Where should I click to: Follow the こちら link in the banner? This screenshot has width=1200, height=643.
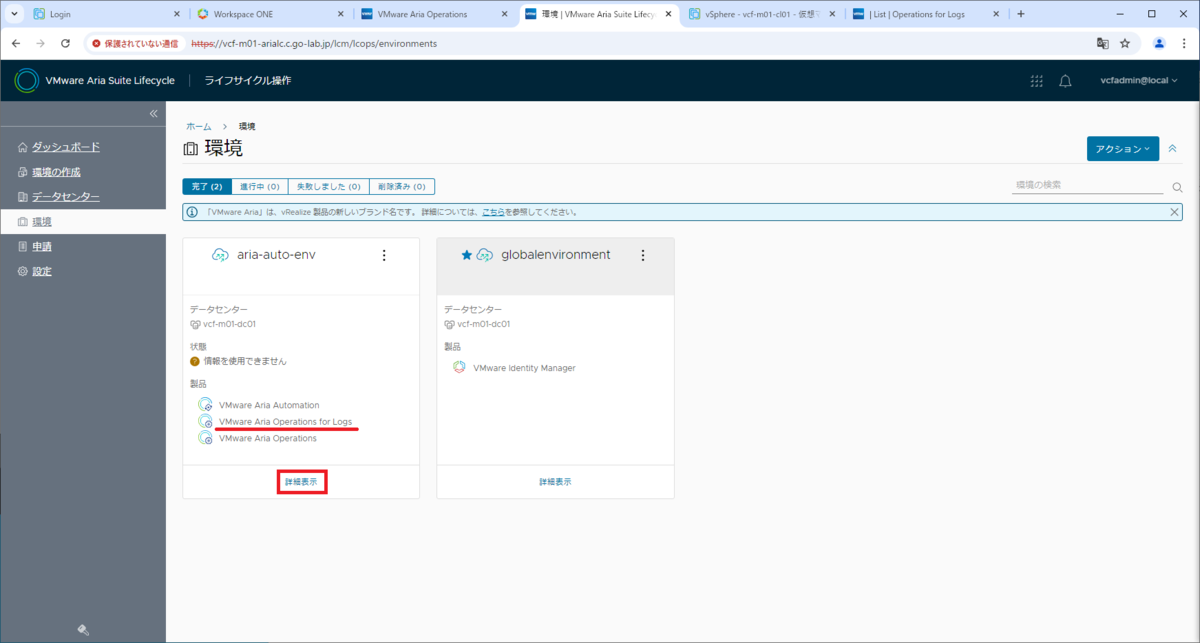pos(493,212)
